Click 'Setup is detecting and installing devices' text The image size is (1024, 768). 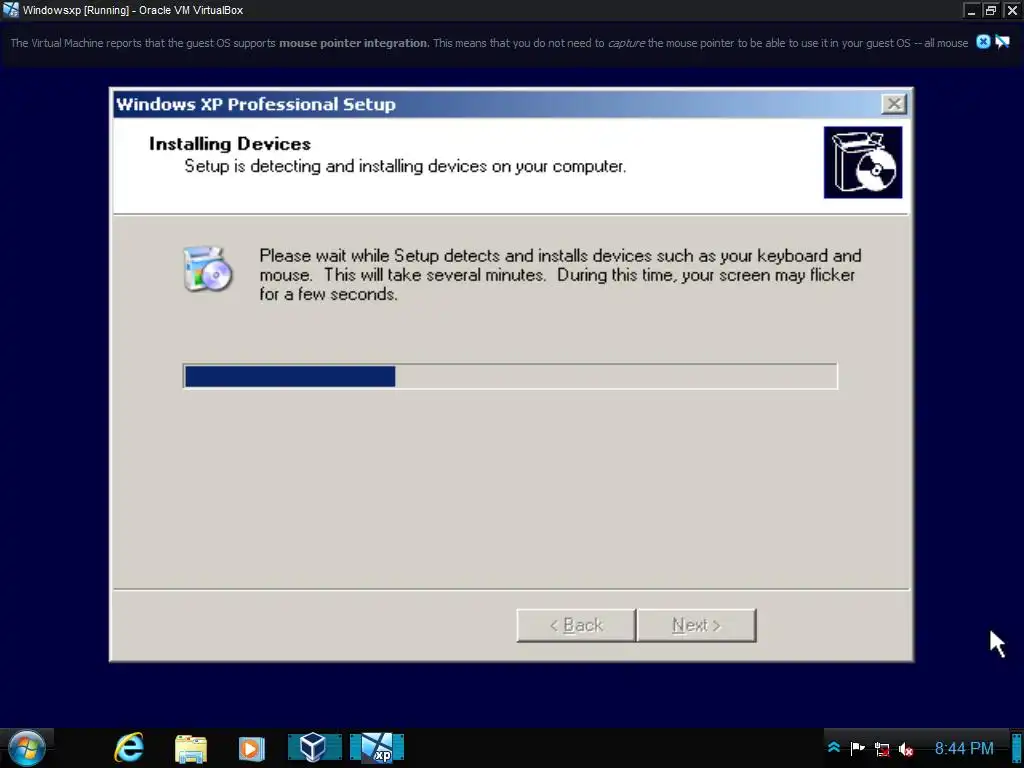pyautogui.click(x=405, y=167)
